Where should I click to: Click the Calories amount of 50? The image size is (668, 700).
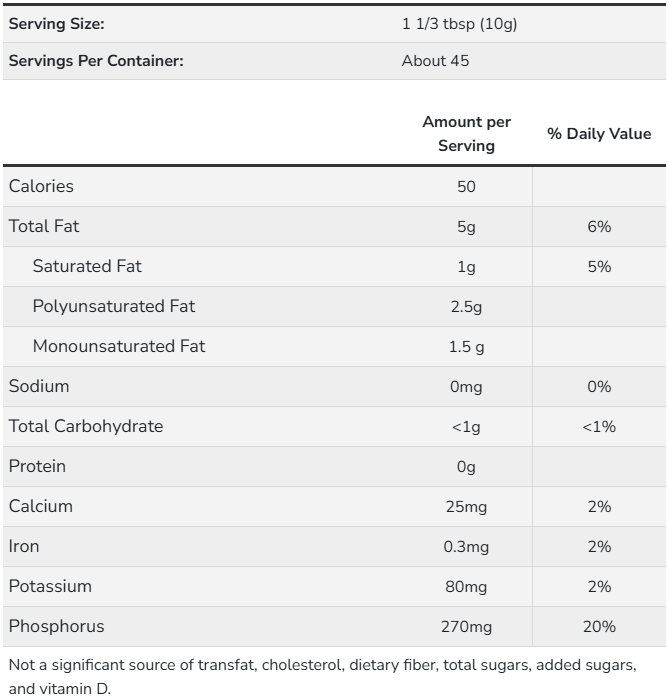pos(466,187)
